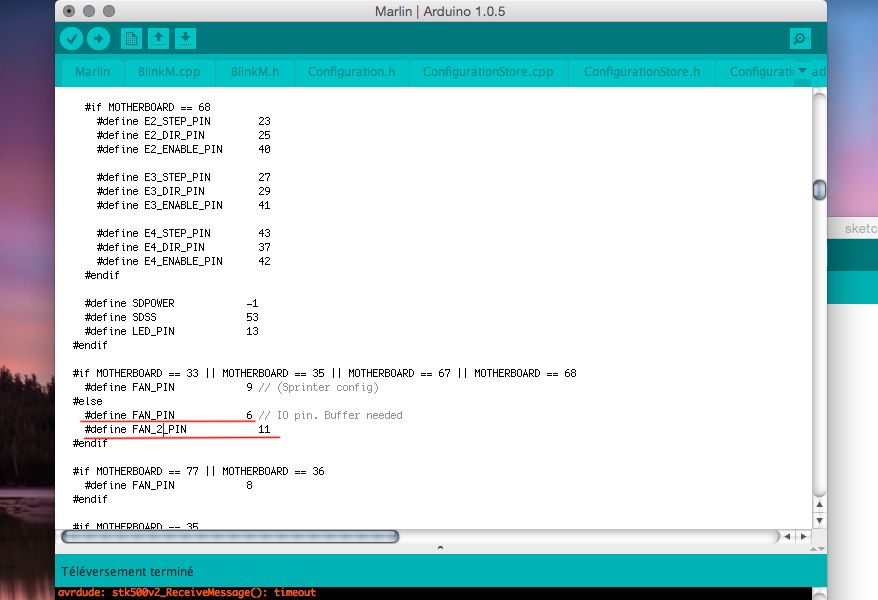Click the line '#if MOTHERBOARD == 77 || MOTHERBOARD == 36'
Viewport: 878px width, 600px height.
[198, 471]
